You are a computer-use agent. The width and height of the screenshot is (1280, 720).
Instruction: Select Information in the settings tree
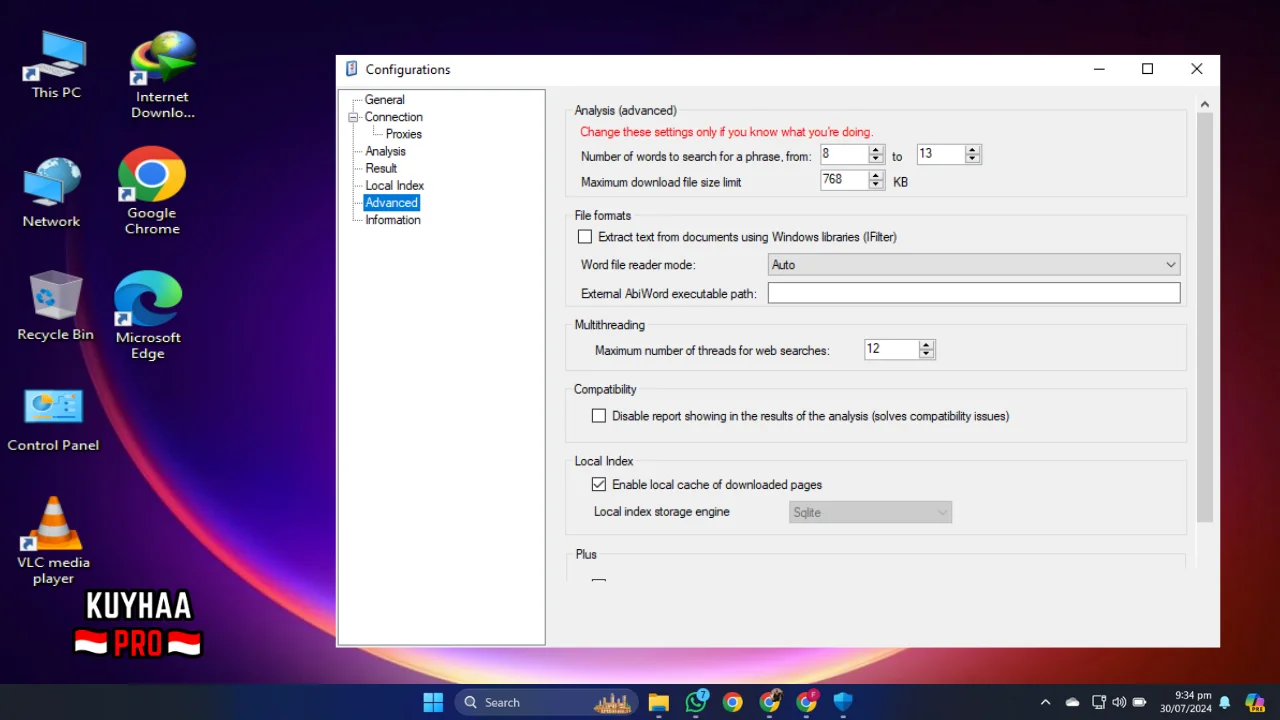393,220
